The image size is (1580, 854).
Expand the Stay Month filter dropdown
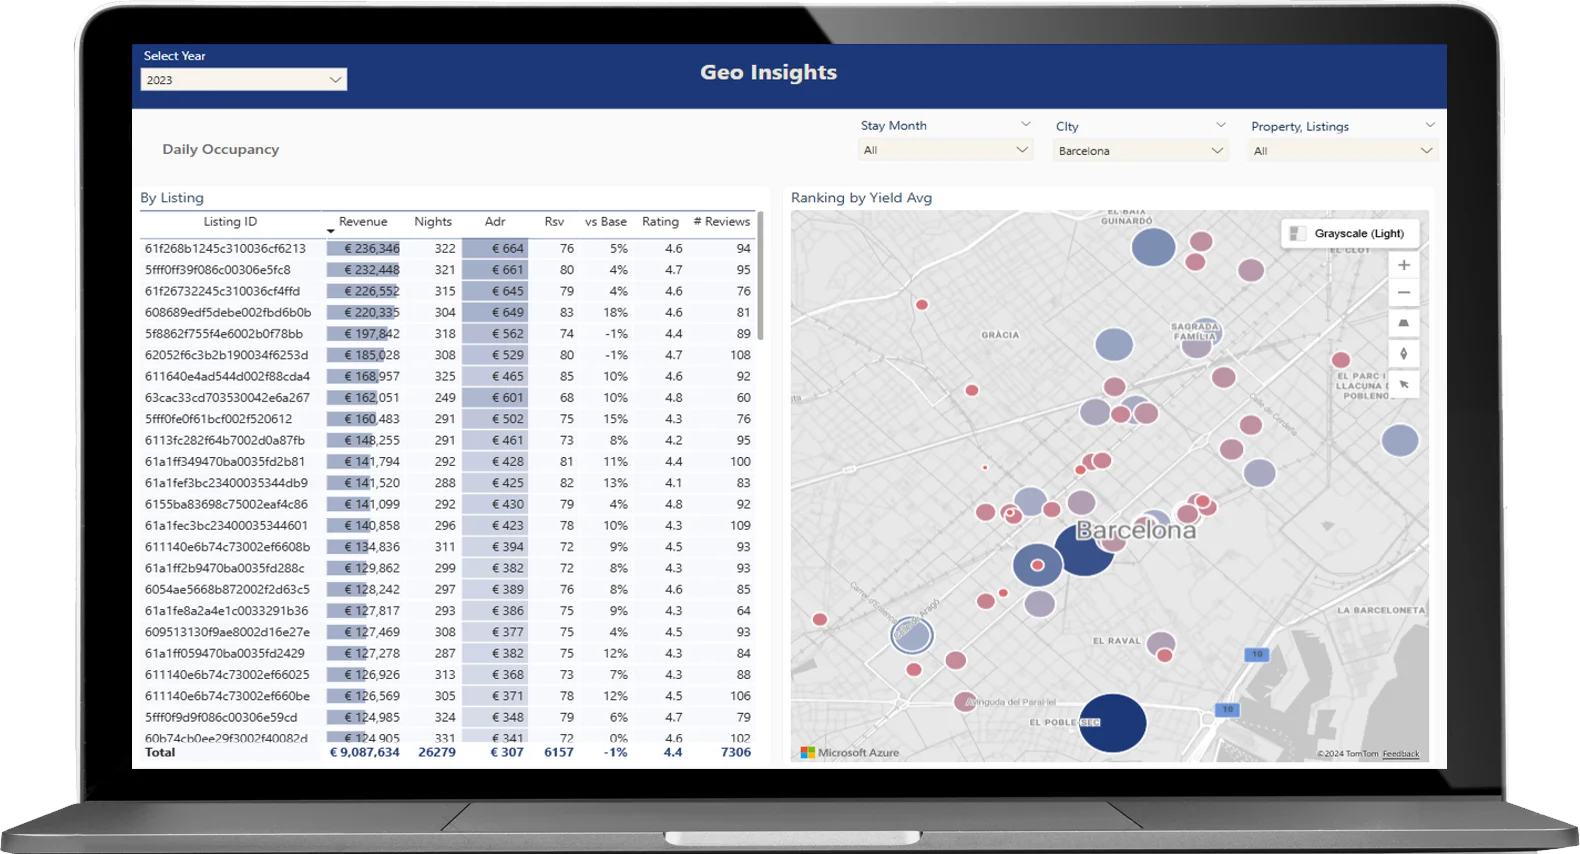click(944, 150)
